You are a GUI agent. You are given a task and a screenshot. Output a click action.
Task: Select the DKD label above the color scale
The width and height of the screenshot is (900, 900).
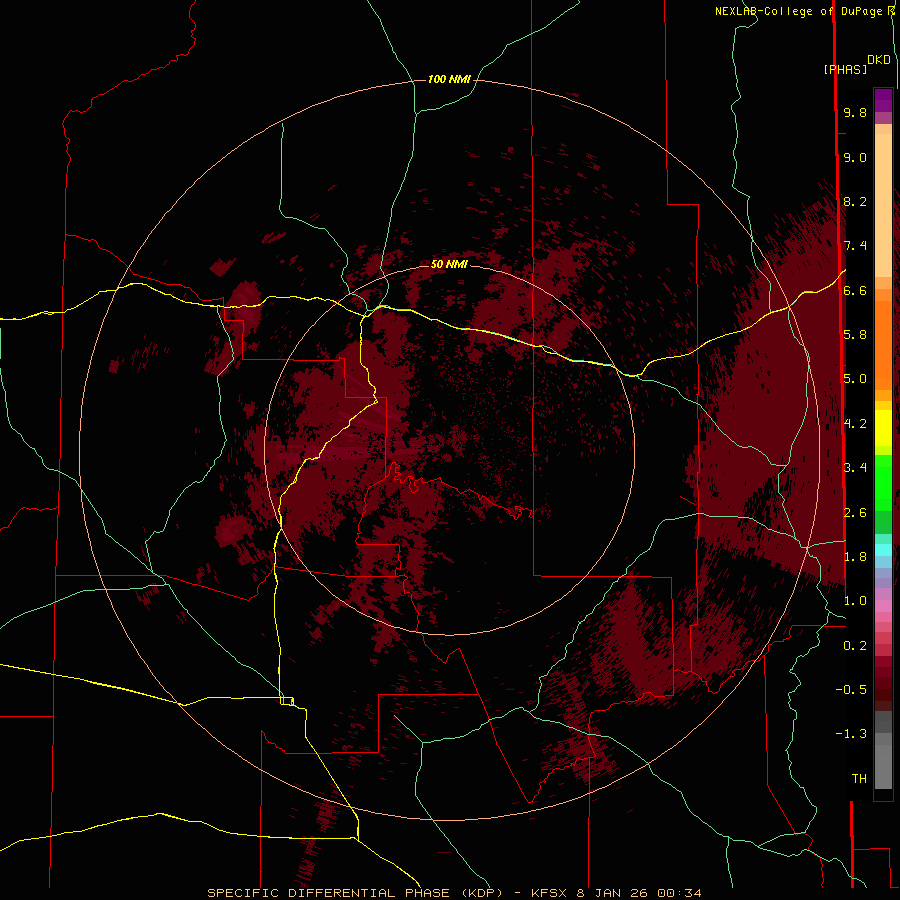click(879, 60)
